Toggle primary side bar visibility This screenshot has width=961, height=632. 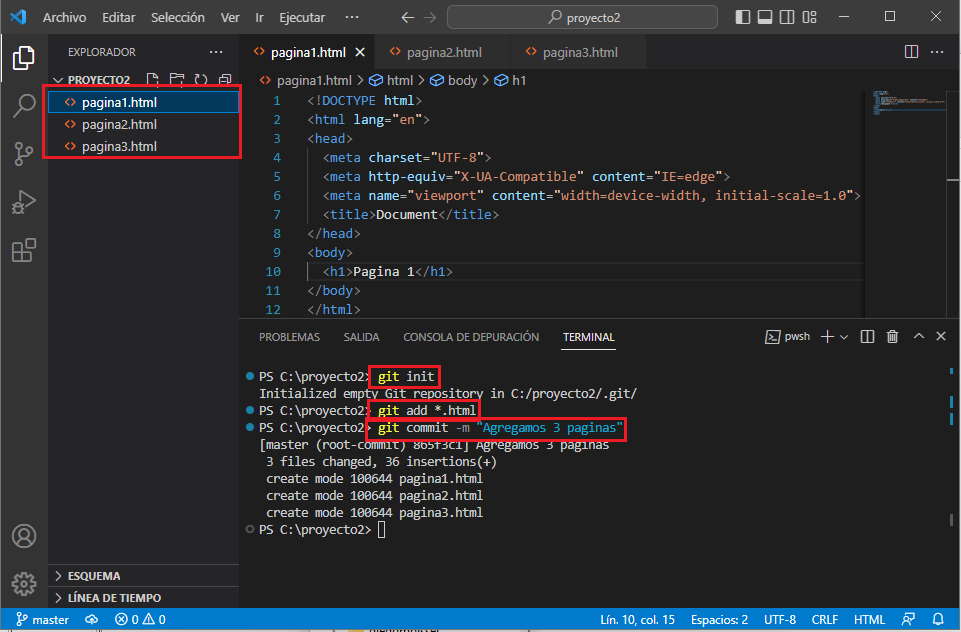tap(742, 17)
